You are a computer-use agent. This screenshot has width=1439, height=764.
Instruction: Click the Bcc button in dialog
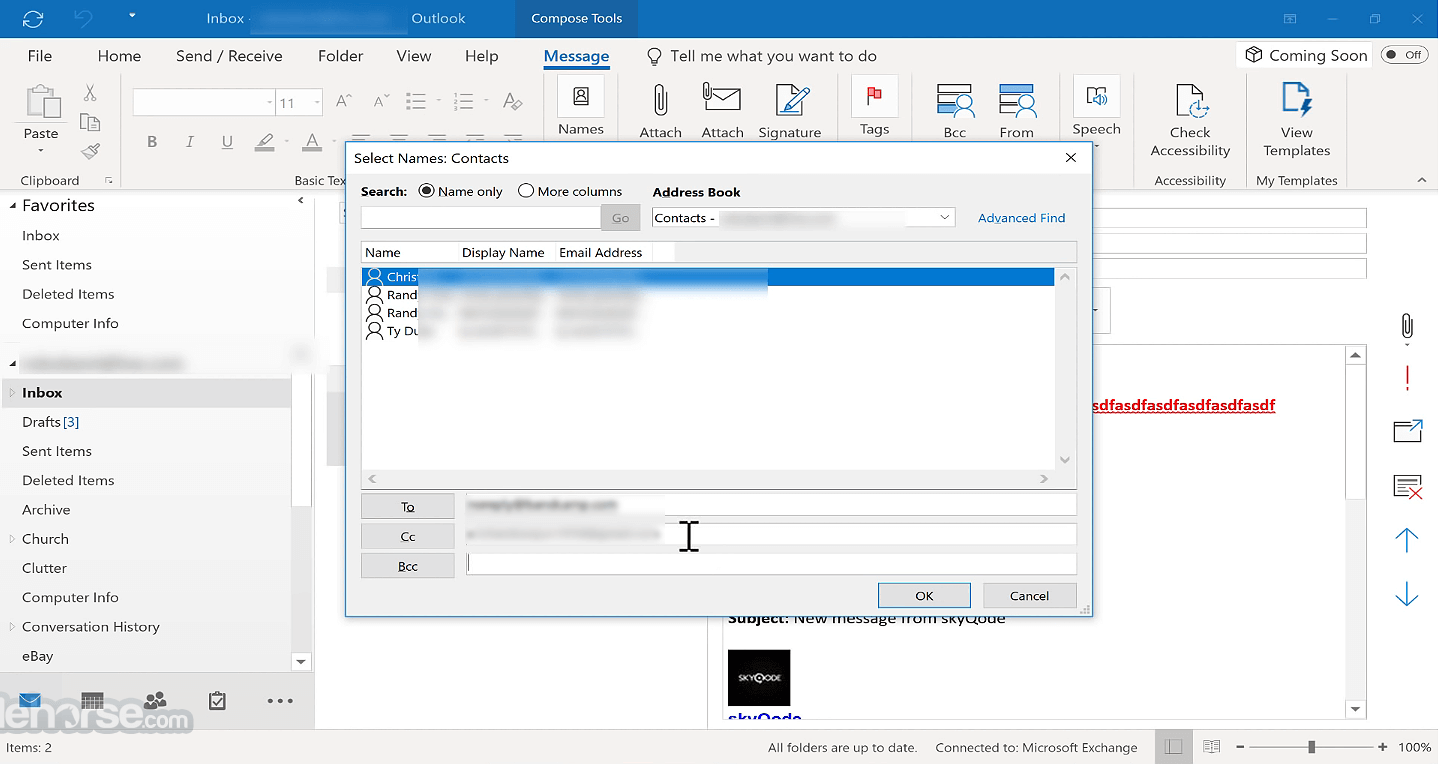point(407,566)
